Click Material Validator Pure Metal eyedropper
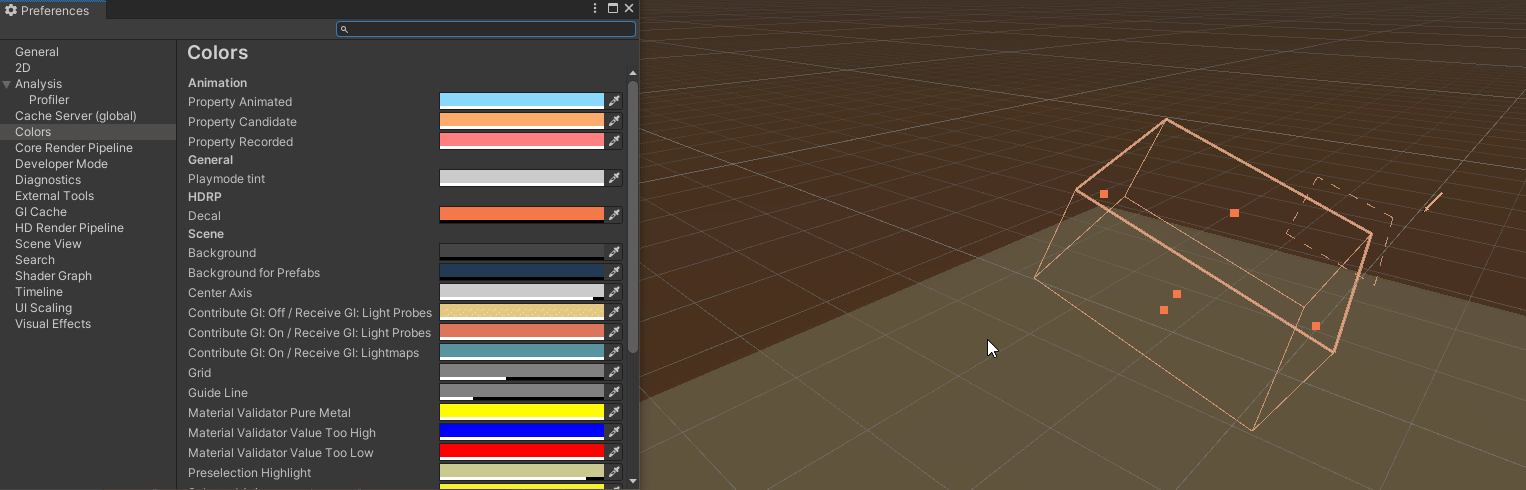This screenshot has width=1526, height=490. pos(615,412)
